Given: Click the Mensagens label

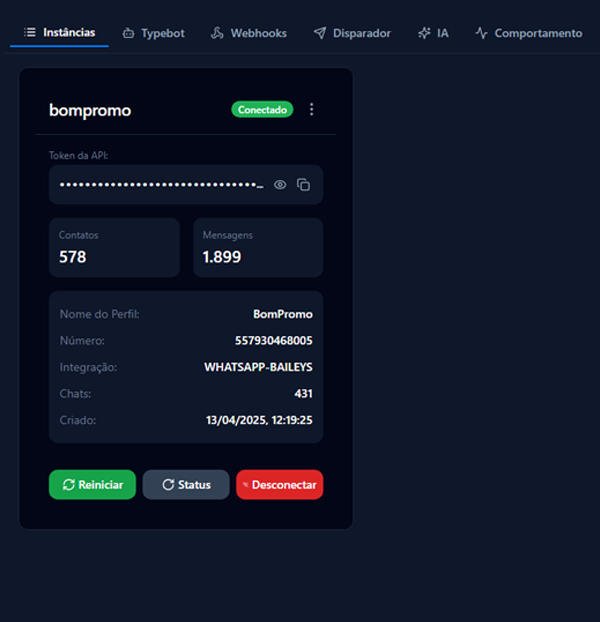Looking at the screenshot, I should pyautogui.click(x=228, y=236).
